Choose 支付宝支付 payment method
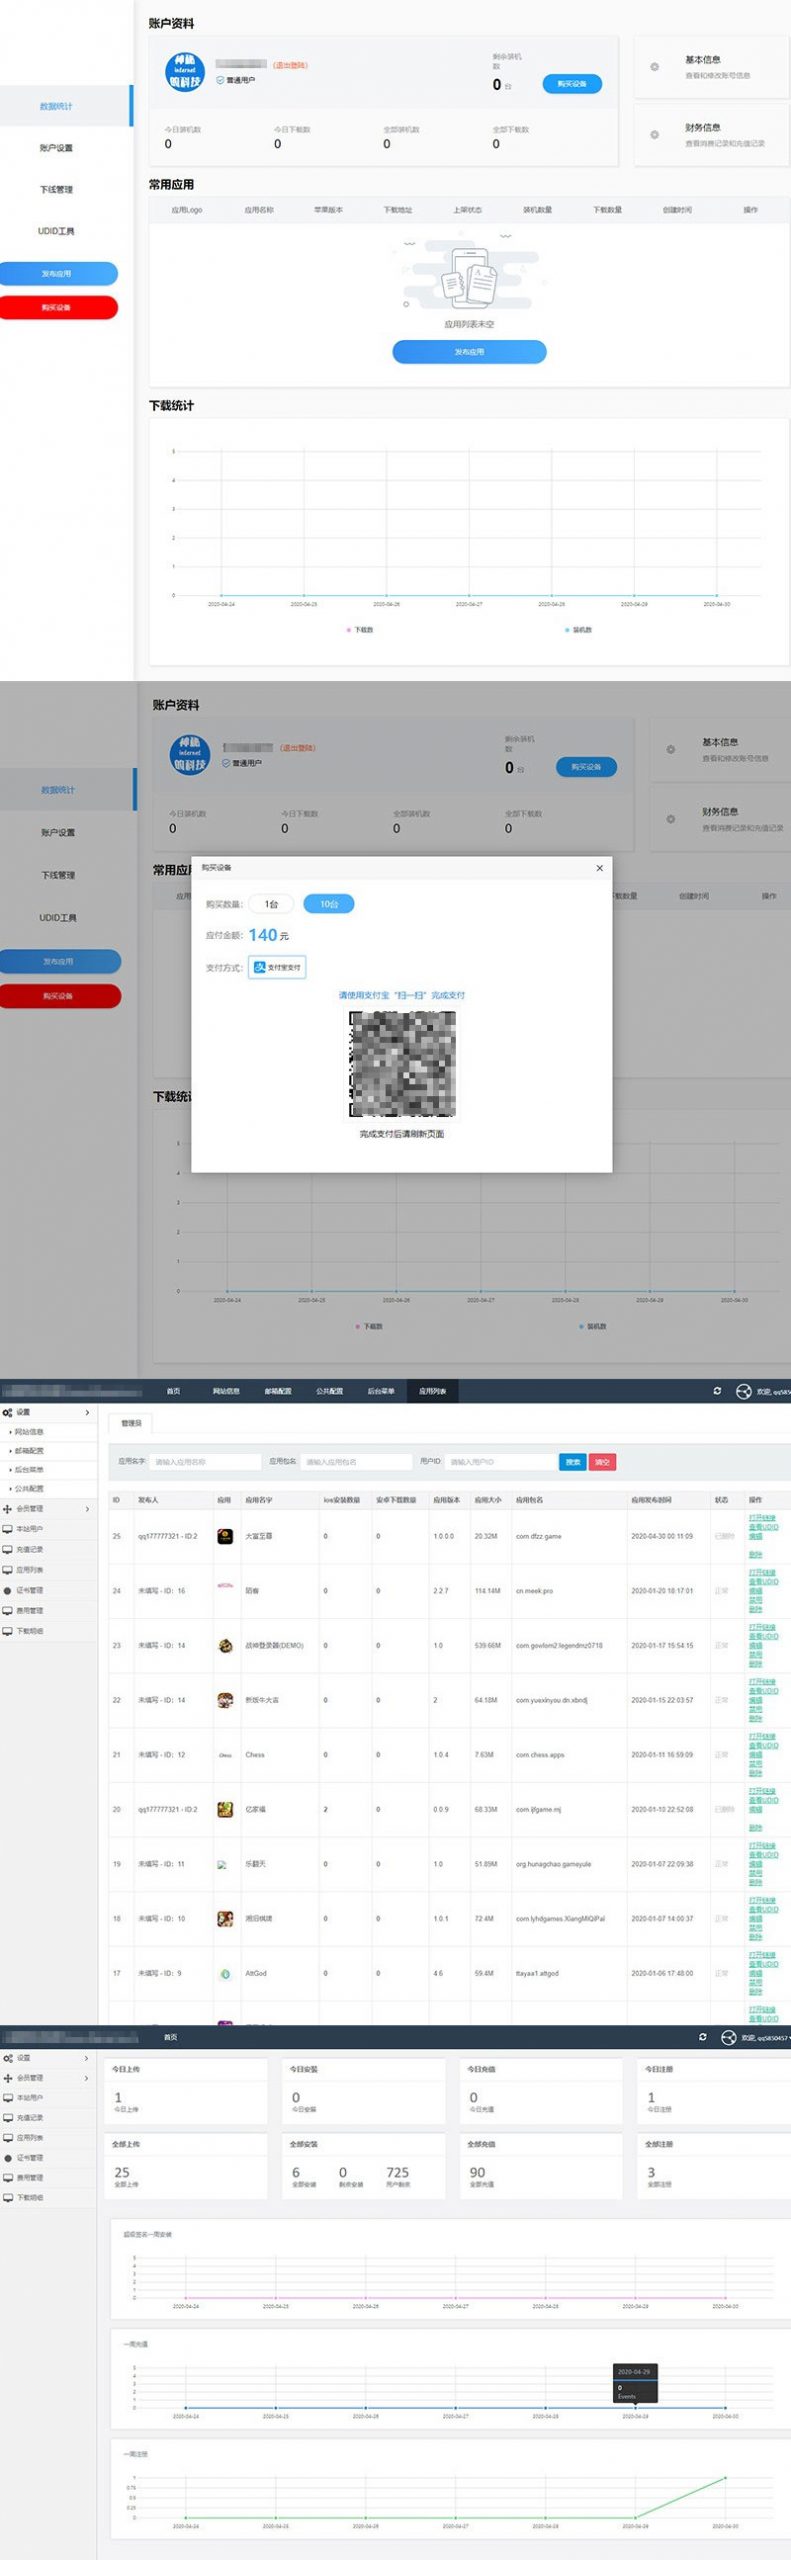The height and width of the screenshot is (2560, 791). pyautogui.click(x=277, y=967)
